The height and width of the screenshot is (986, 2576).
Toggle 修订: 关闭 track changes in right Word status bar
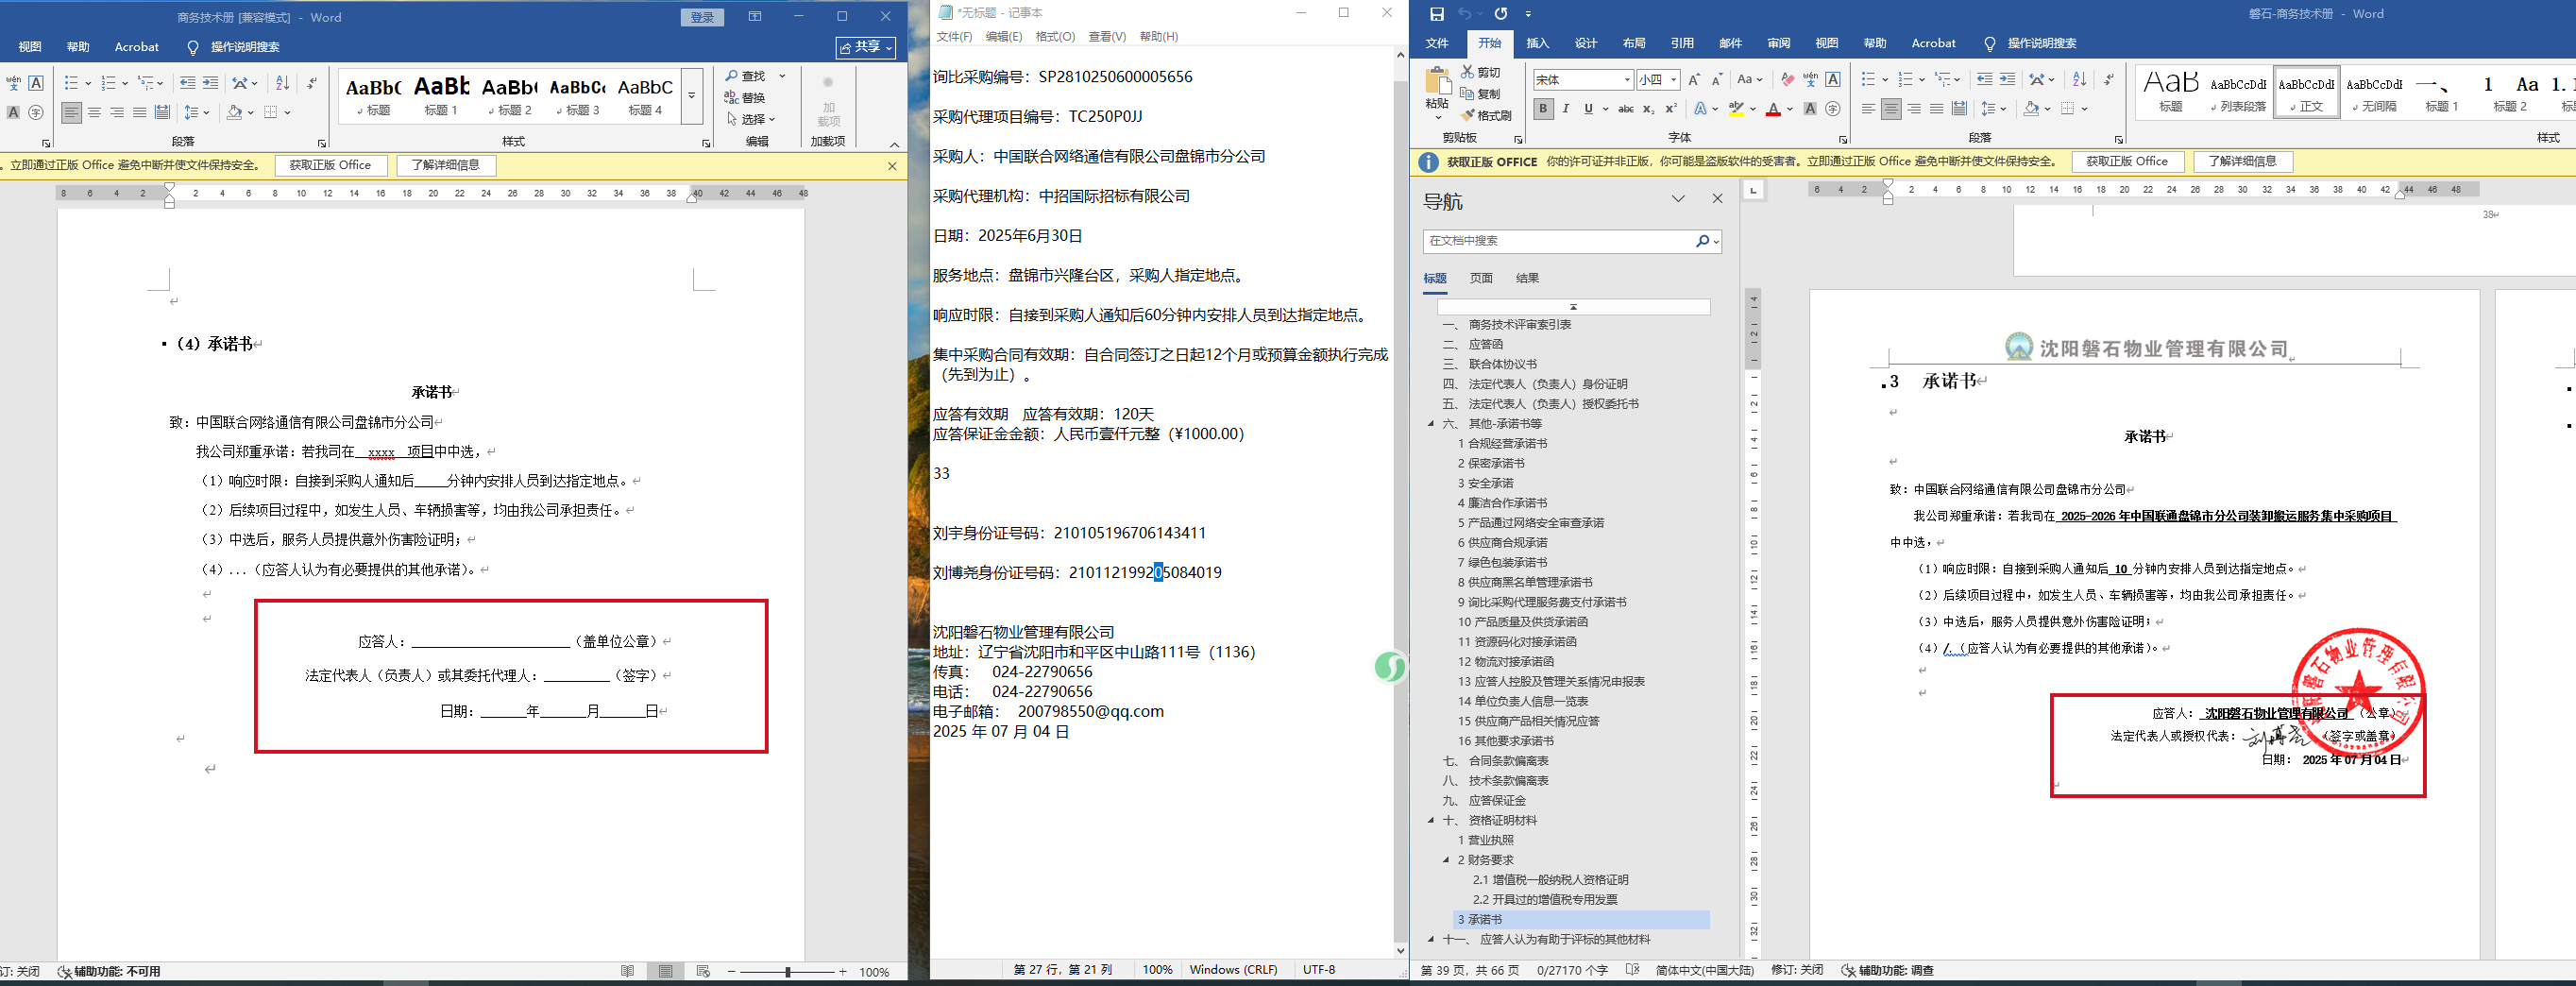(1796, 970)
